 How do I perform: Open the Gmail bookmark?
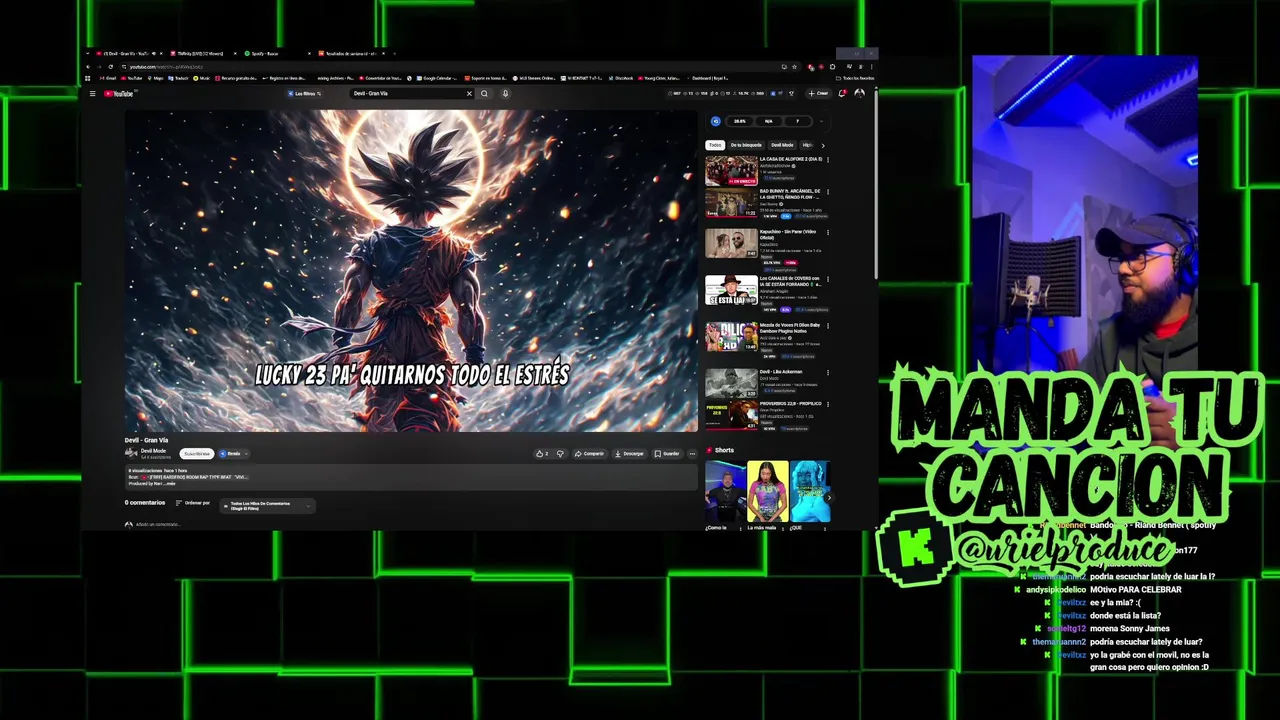(106, 78)
